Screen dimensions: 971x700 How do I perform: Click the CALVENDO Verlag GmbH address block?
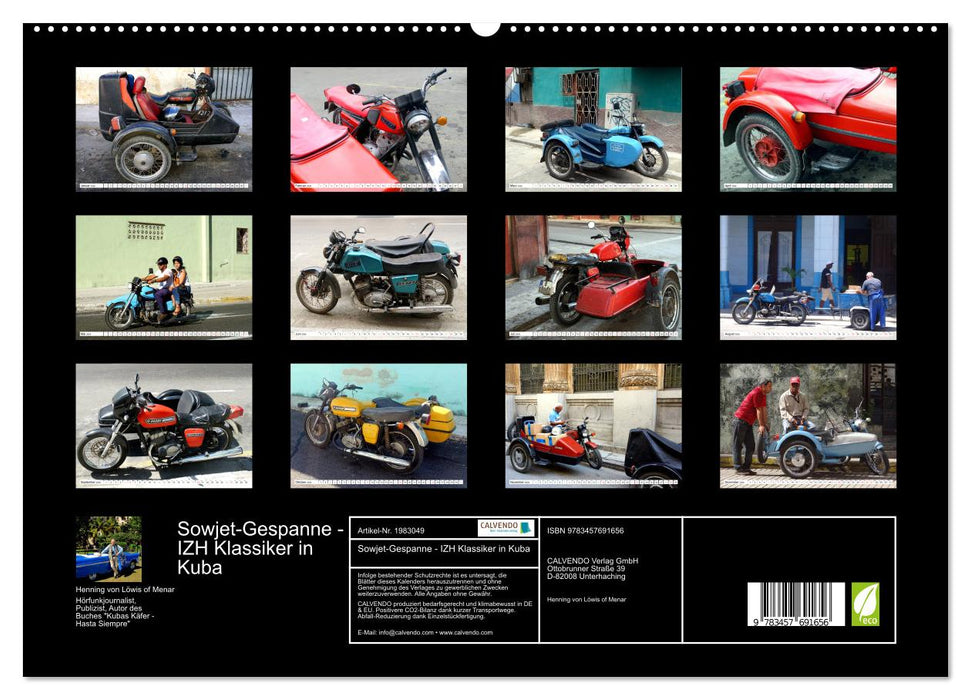[x=593, y=569]
